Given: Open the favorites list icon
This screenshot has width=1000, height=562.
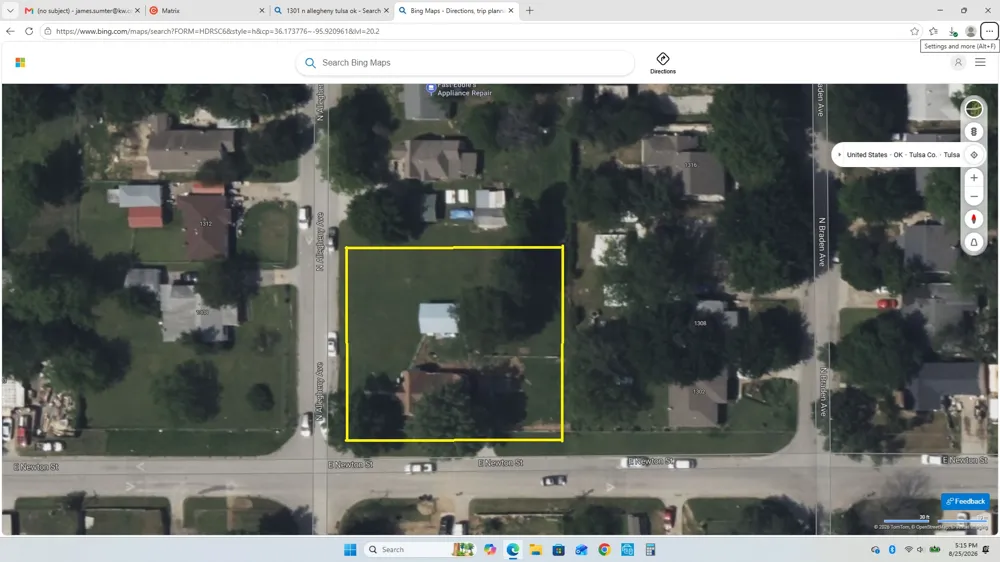Looking at the screenshot, I should pyautogui.click(x=934, y=31).
